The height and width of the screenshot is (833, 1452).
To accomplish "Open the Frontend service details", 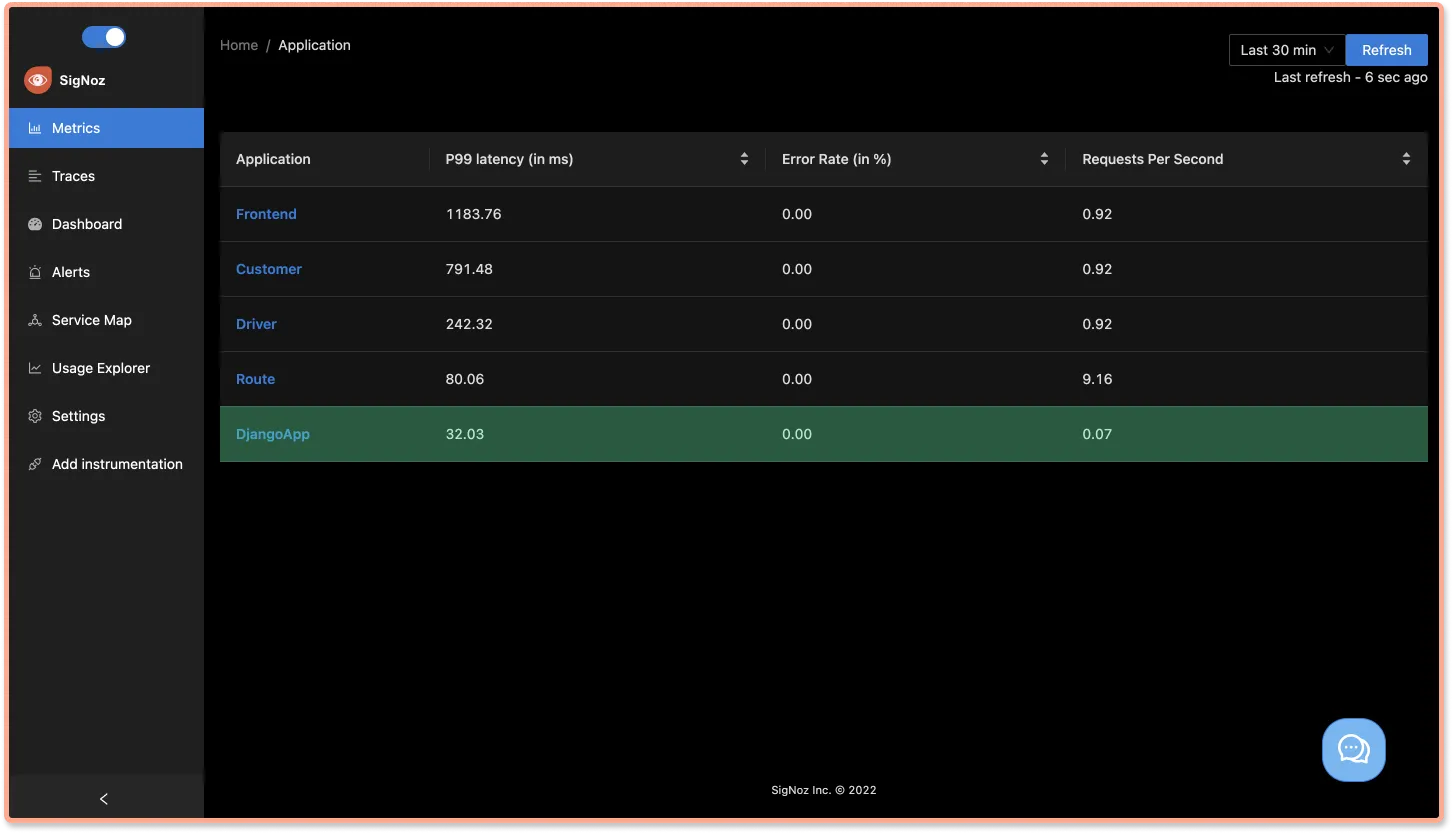I will (x=266, y=213).
